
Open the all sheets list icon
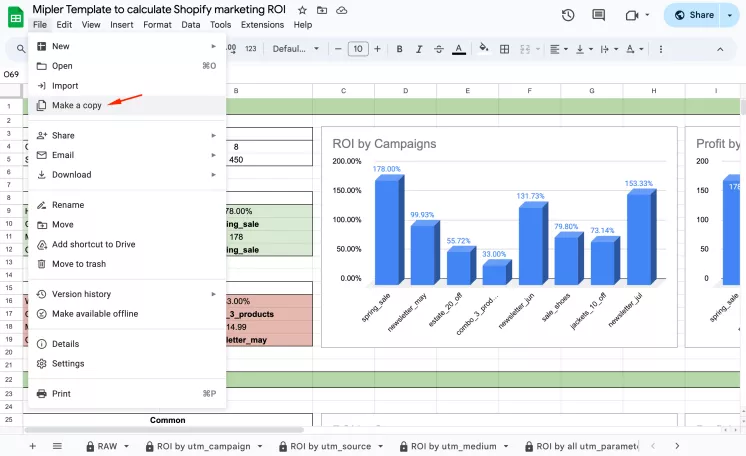tap(57, 446)
